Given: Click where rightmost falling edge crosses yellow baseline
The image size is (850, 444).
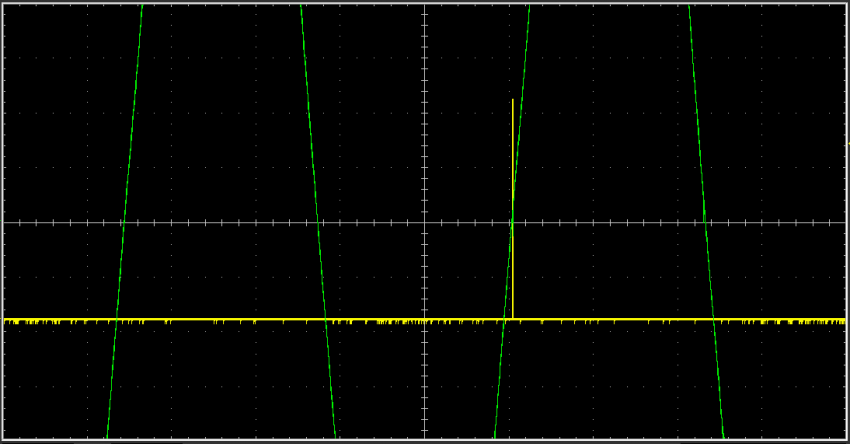Looking at the screenshot, I should tap(713, 320).
